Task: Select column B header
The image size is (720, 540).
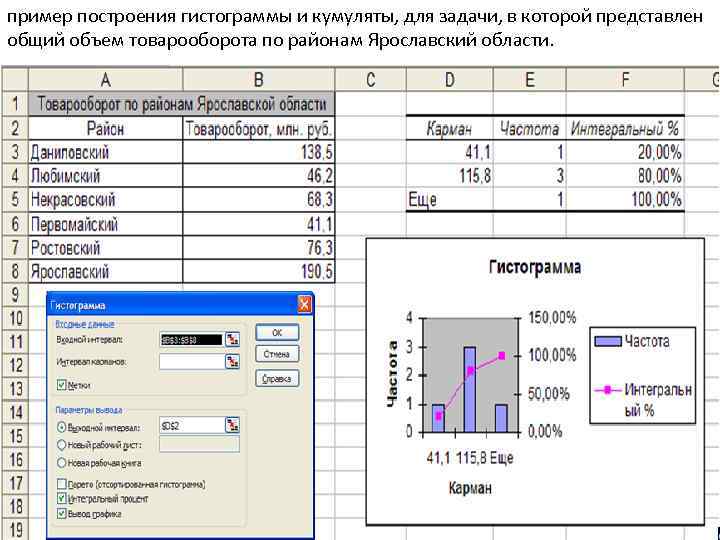Action: coord(259,80)
